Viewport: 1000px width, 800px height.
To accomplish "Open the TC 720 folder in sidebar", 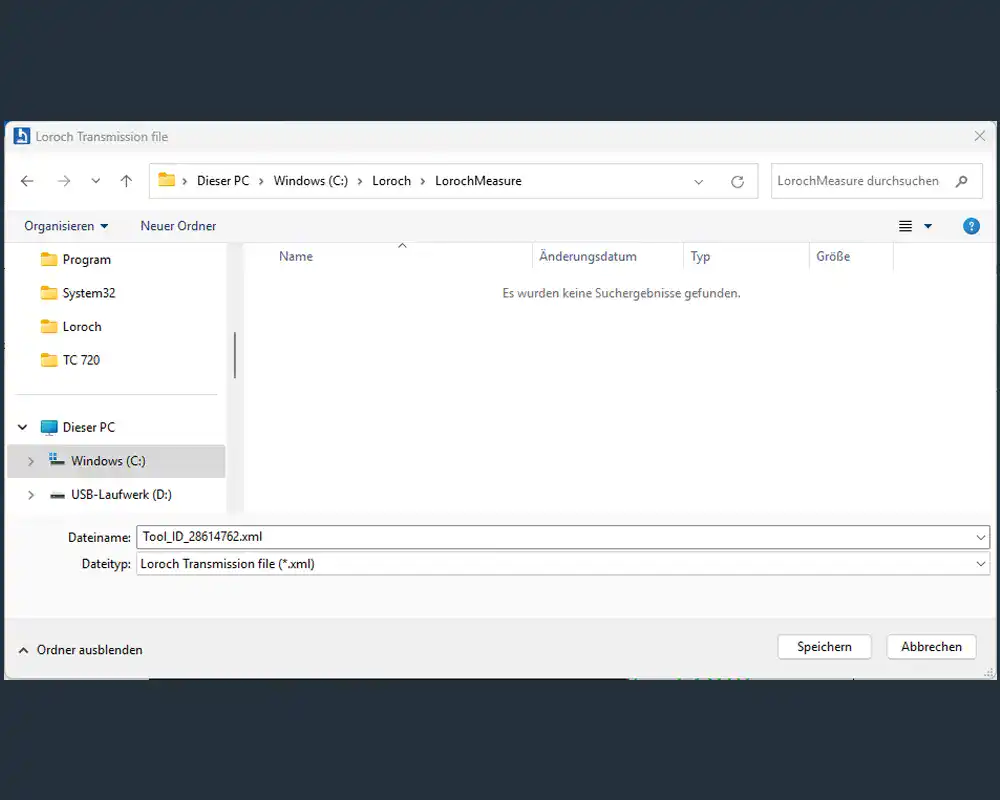I will point(81,360).
